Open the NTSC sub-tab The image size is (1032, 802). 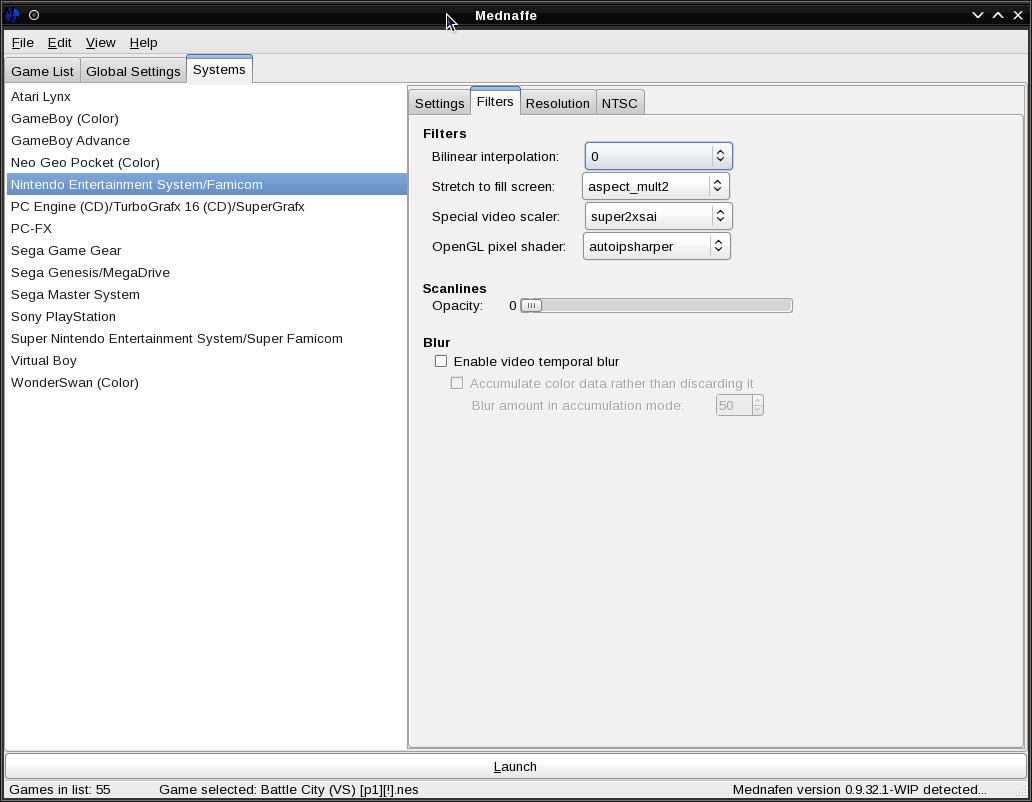(619, 103)
